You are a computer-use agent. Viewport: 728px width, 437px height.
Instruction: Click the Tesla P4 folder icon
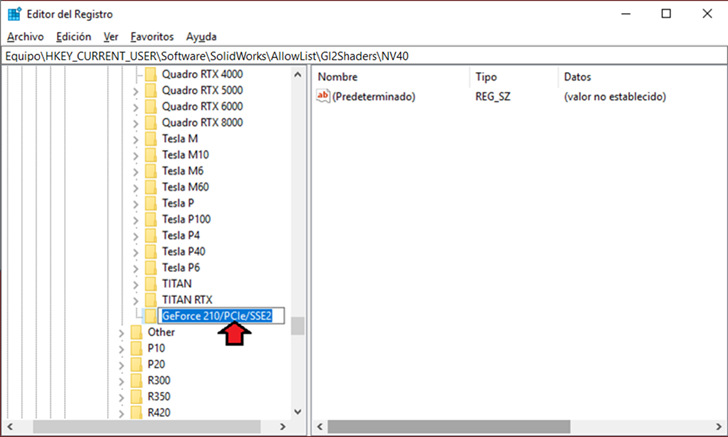150,235
